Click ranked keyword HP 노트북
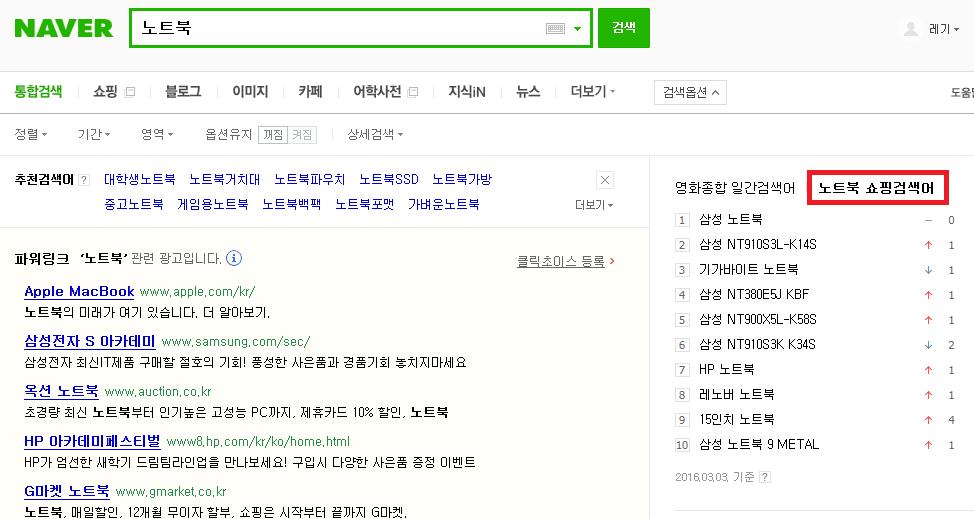 coord(726,369)
